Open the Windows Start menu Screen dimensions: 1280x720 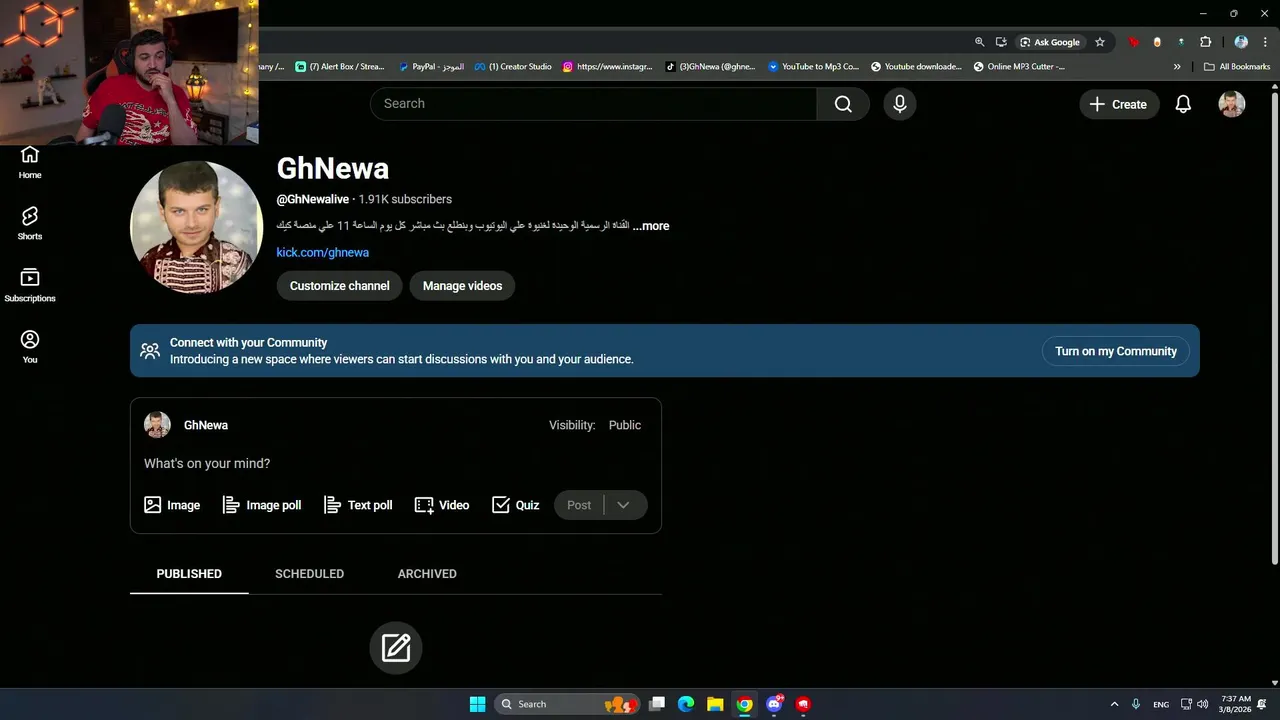coord(477,704)
